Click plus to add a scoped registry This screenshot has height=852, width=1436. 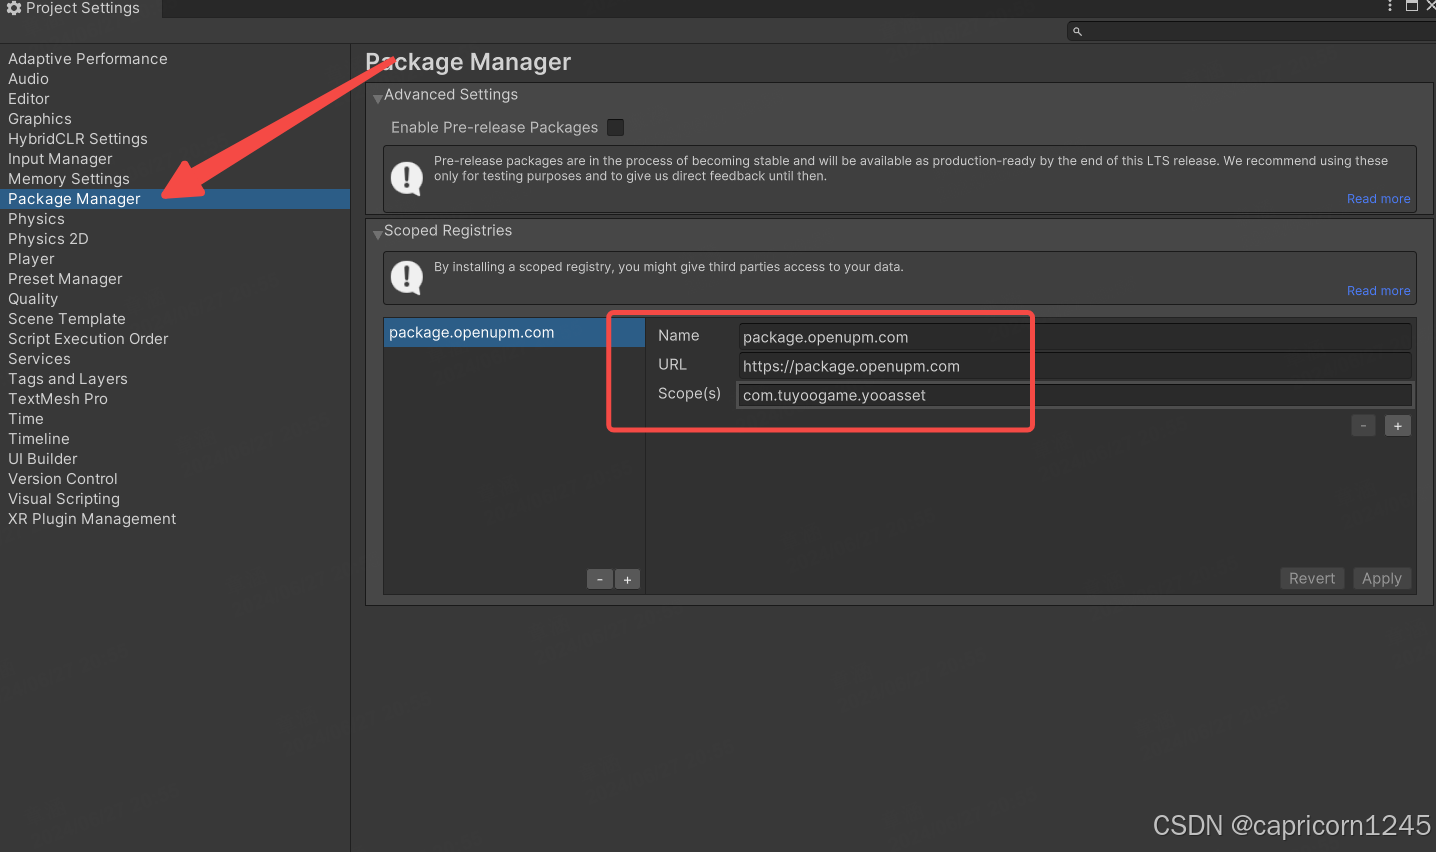(627, 580)
